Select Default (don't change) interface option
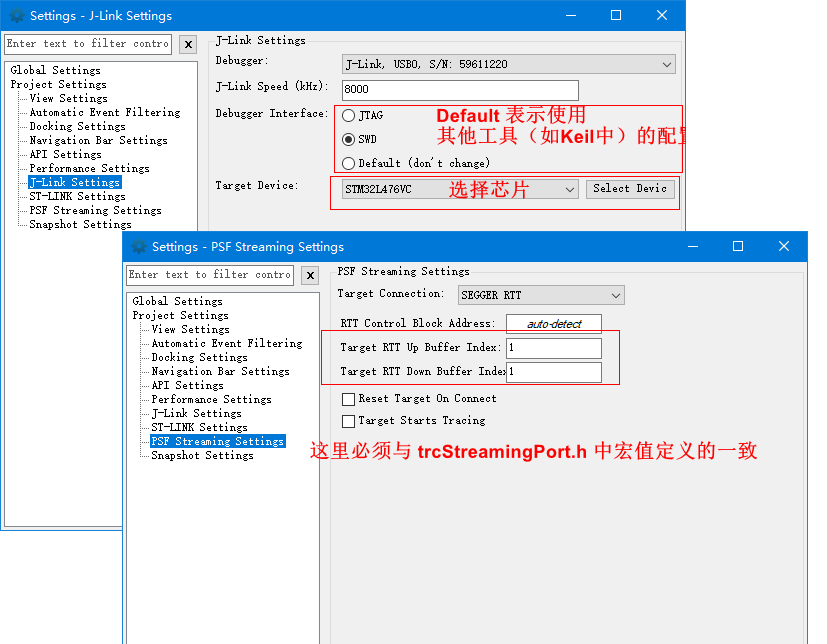 (x=348, y=164)
